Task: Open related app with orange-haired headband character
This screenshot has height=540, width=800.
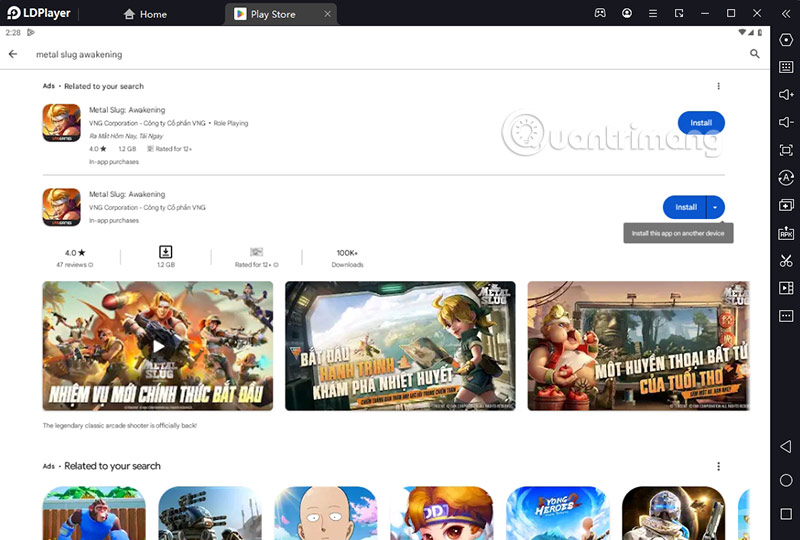Action: click(x=442, y=513)
